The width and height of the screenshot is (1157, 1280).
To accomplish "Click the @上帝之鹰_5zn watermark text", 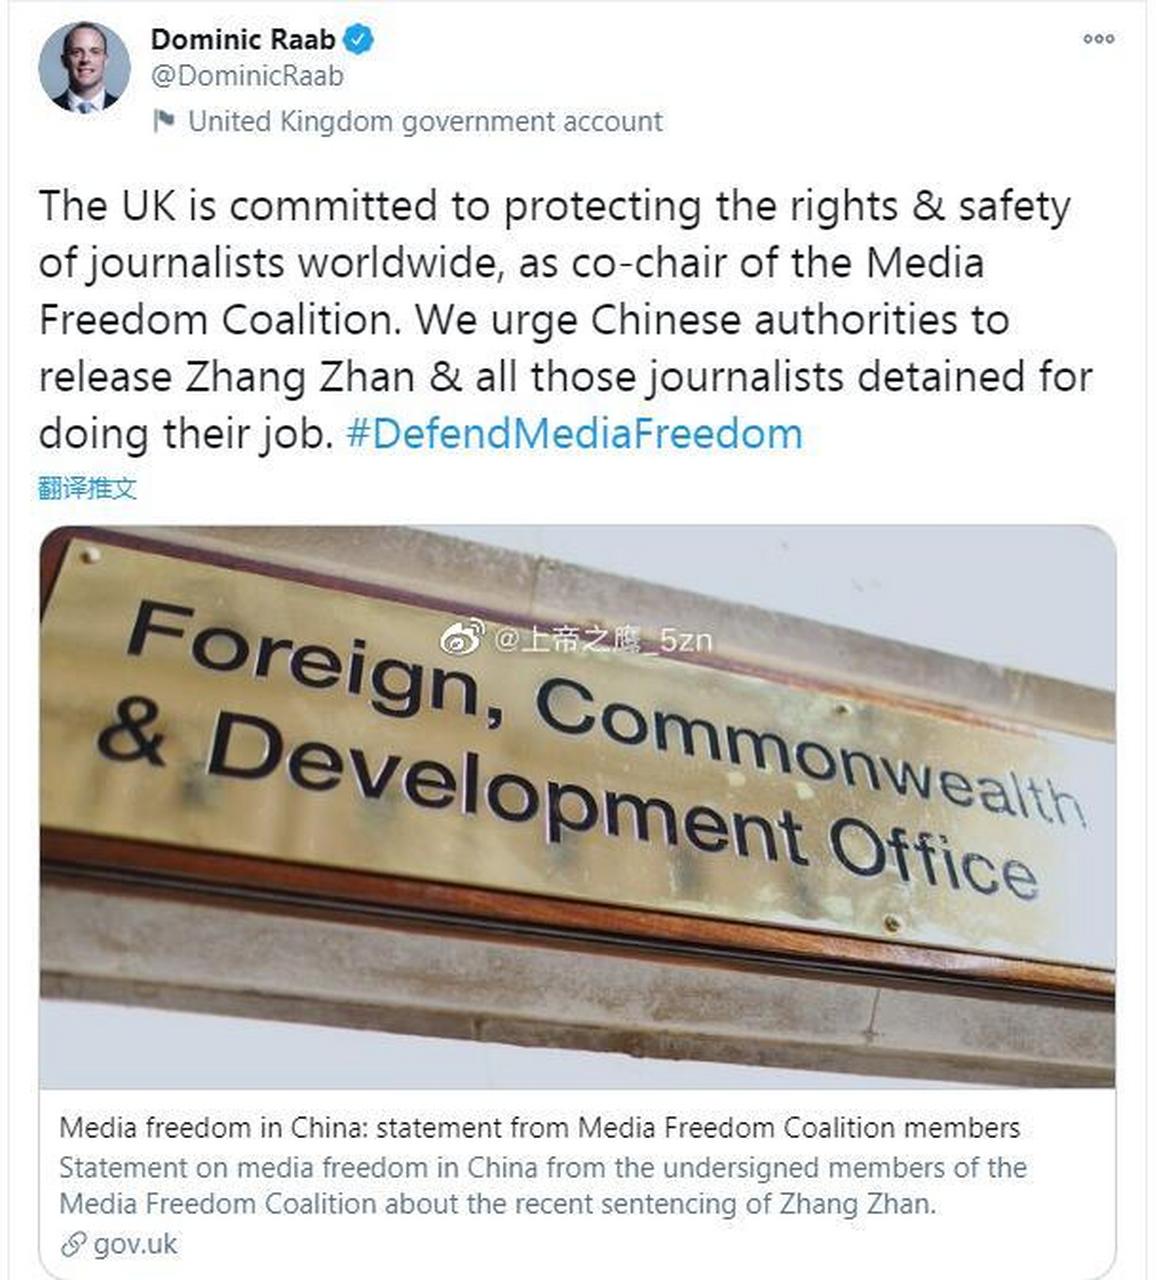I will click(x=603, y=638).
